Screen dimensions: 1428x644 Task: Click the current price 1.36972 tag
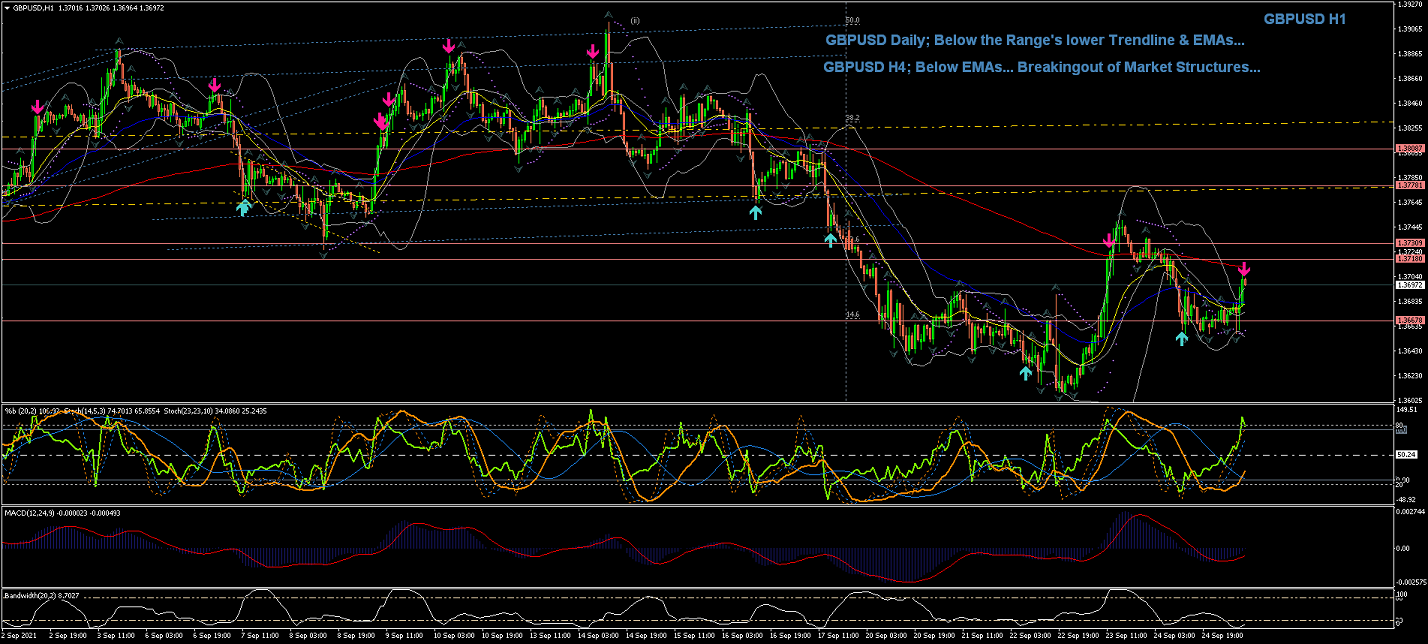pos(1409,285)
